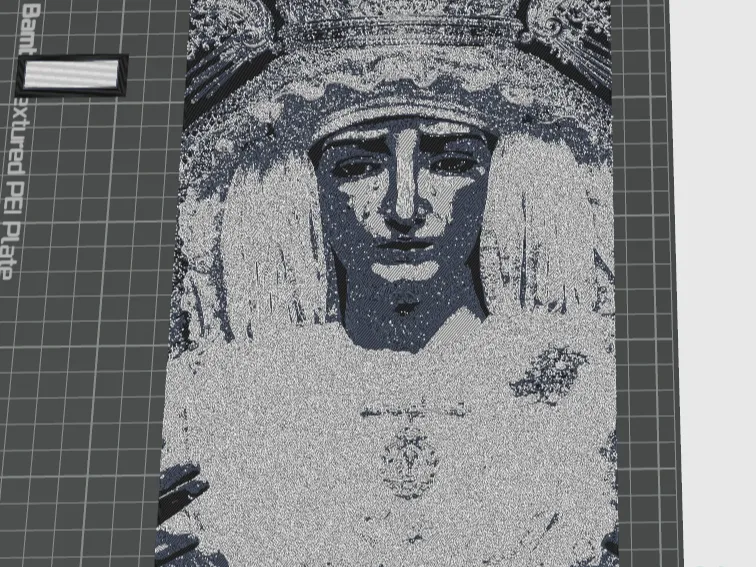756x567 pixels.
Task: Select the small white rectangular object on the plate
Action: click(72, 75)
